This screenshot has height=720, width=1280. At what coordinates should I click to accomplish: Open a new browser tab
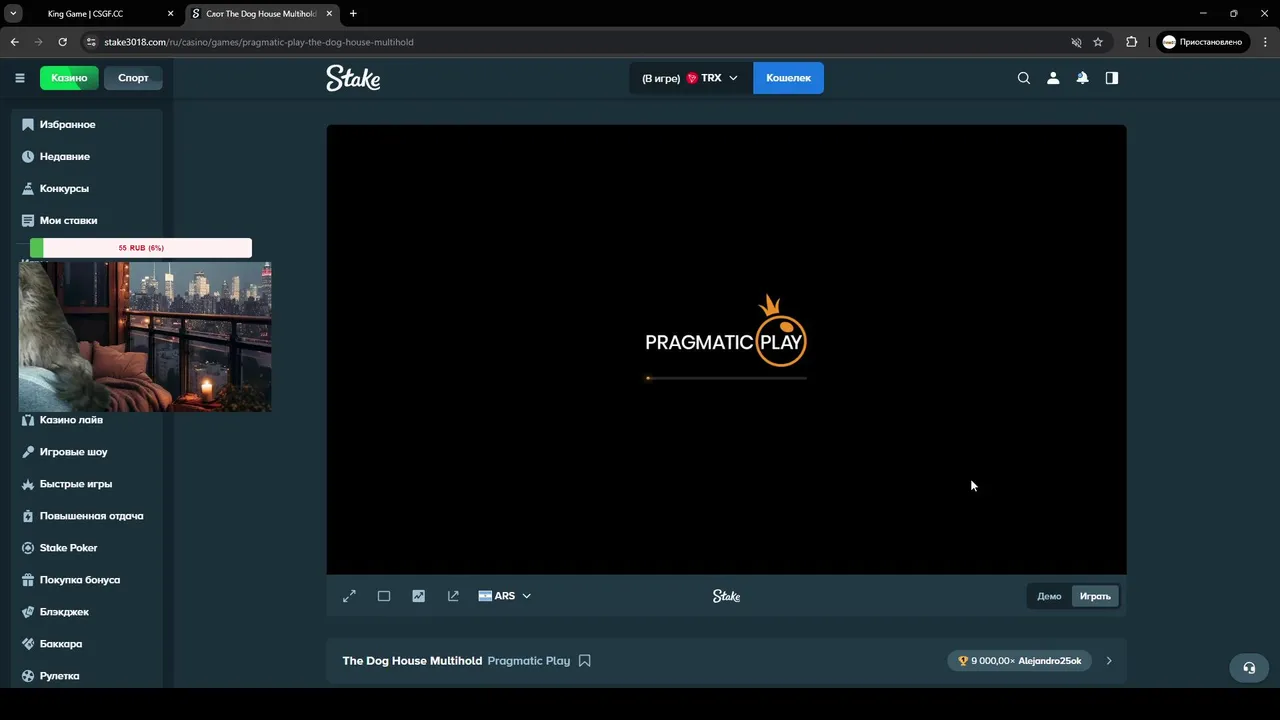coord(353,14)
